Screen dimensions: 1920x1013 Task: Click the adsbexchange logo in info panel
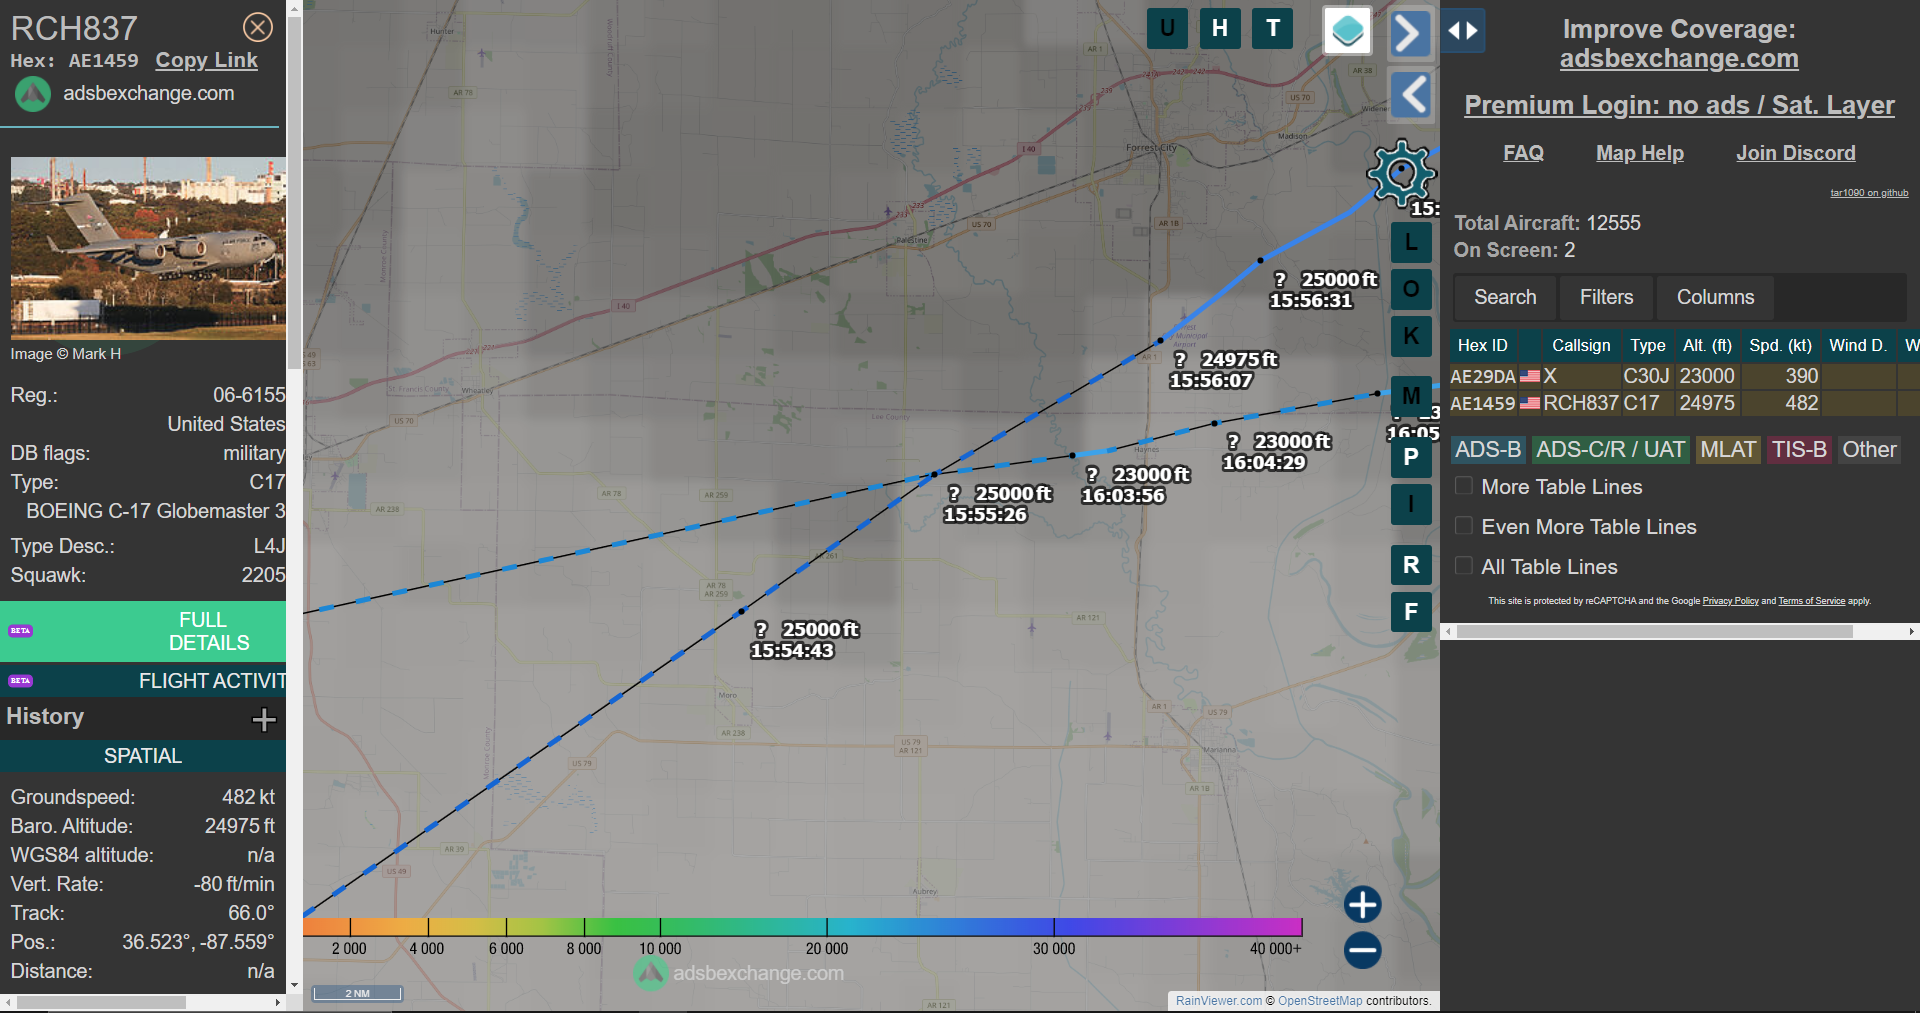(33, 94)
